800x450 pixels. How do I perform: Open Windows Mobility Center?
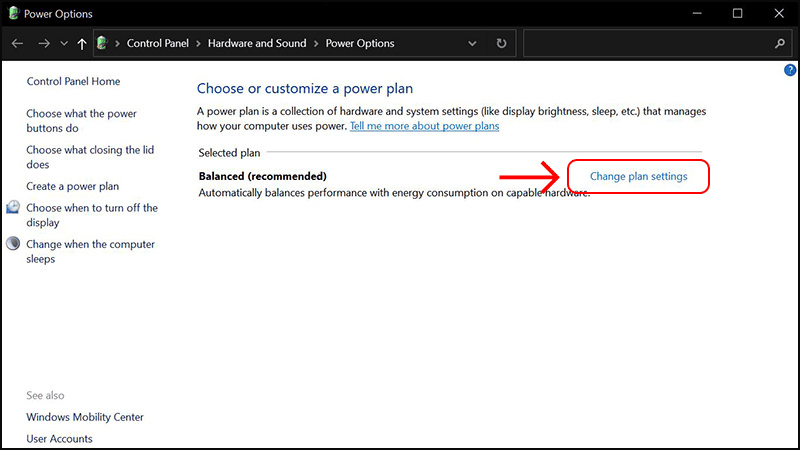point(85,417)
